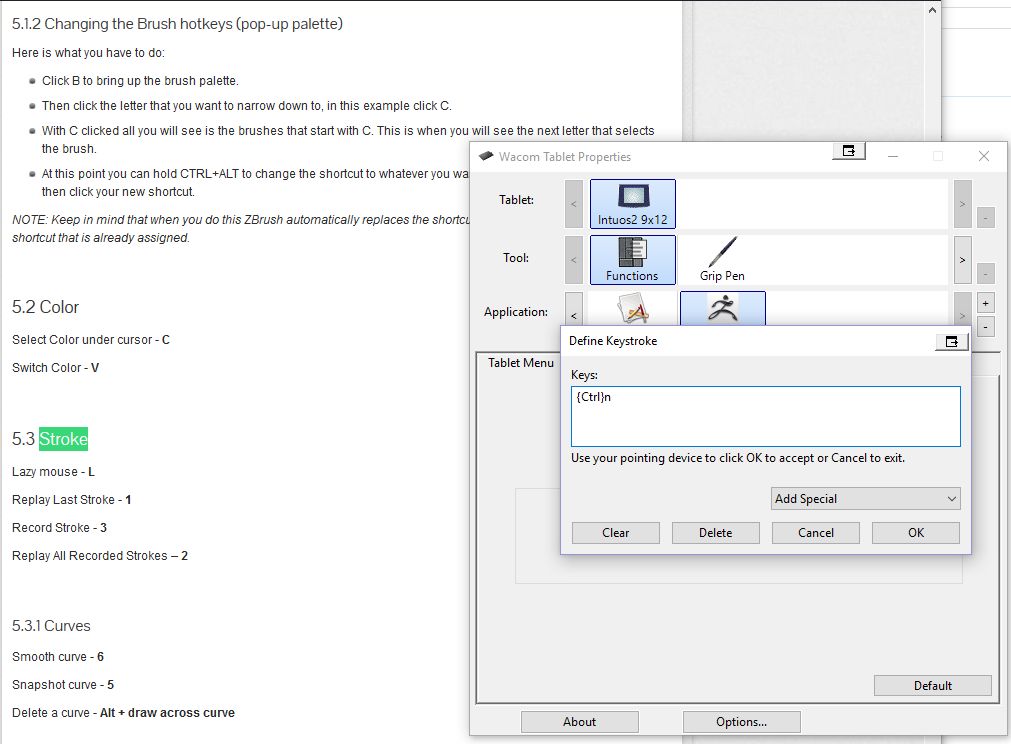Remove application with minus button
The image size is (1011, 744).
click(985, 327)
